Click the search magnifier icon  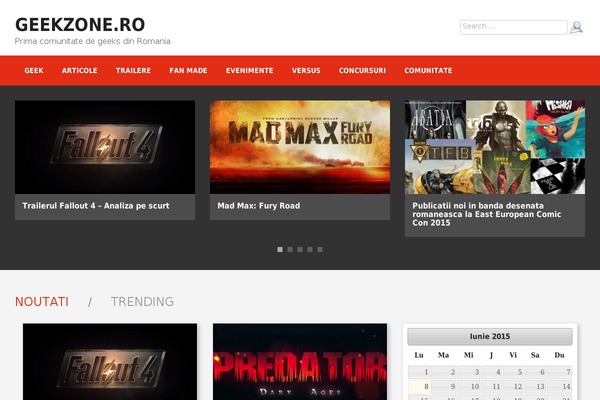576,28
